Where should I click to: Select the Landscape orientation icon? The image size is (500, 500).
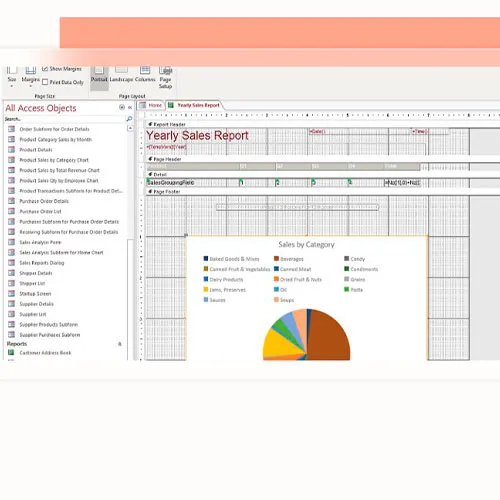[121, 70]
